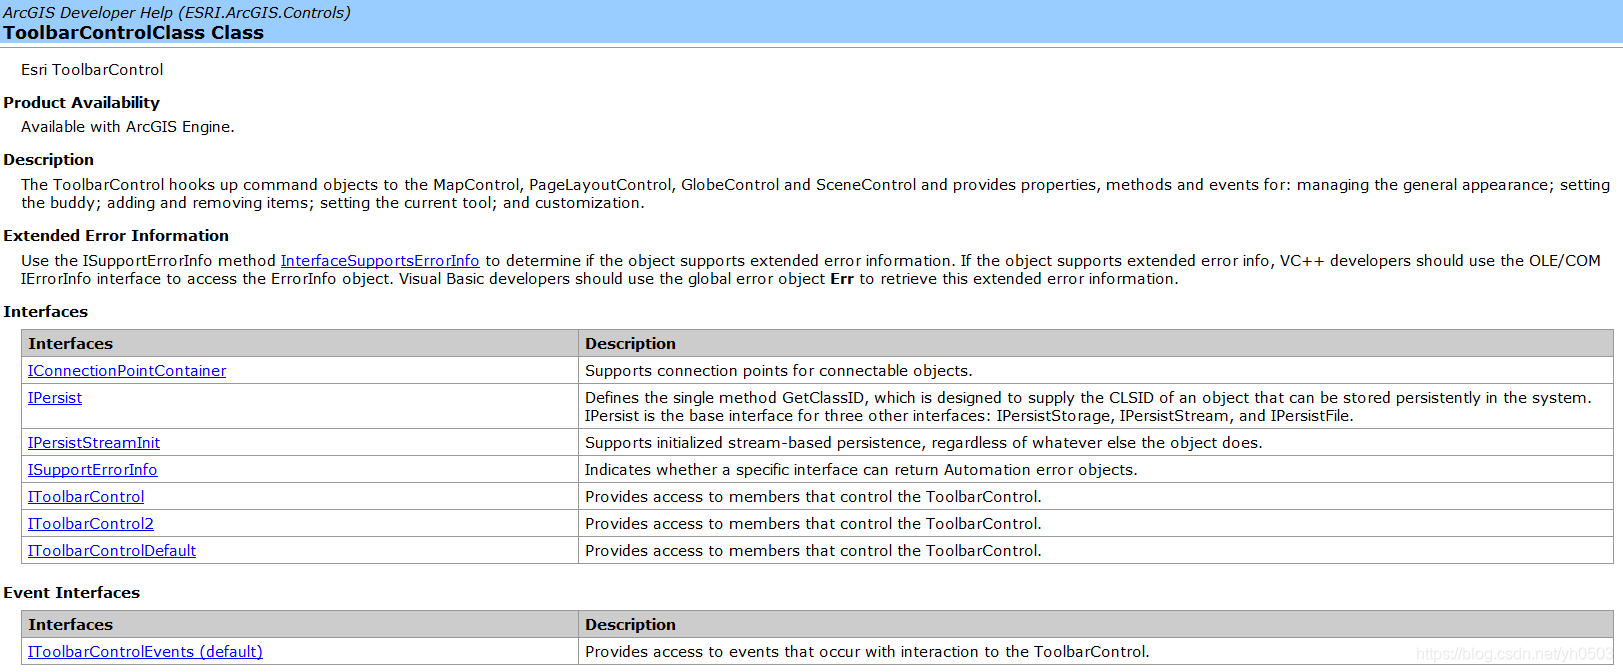This screenshot has width=1623, height=672.
Task: Click the 'Indicates whether a specific interface' description cell
Action: pyautogui.click(x=860, y=470)
